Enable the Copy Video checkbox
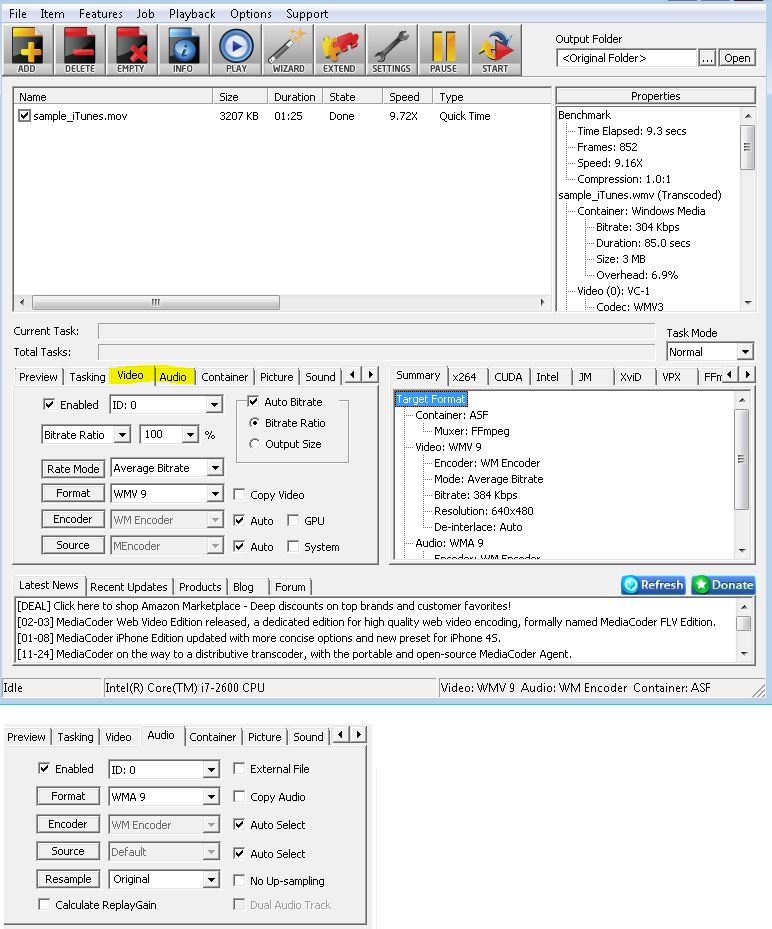Screen dimensions: 772x929 (239, 494)
